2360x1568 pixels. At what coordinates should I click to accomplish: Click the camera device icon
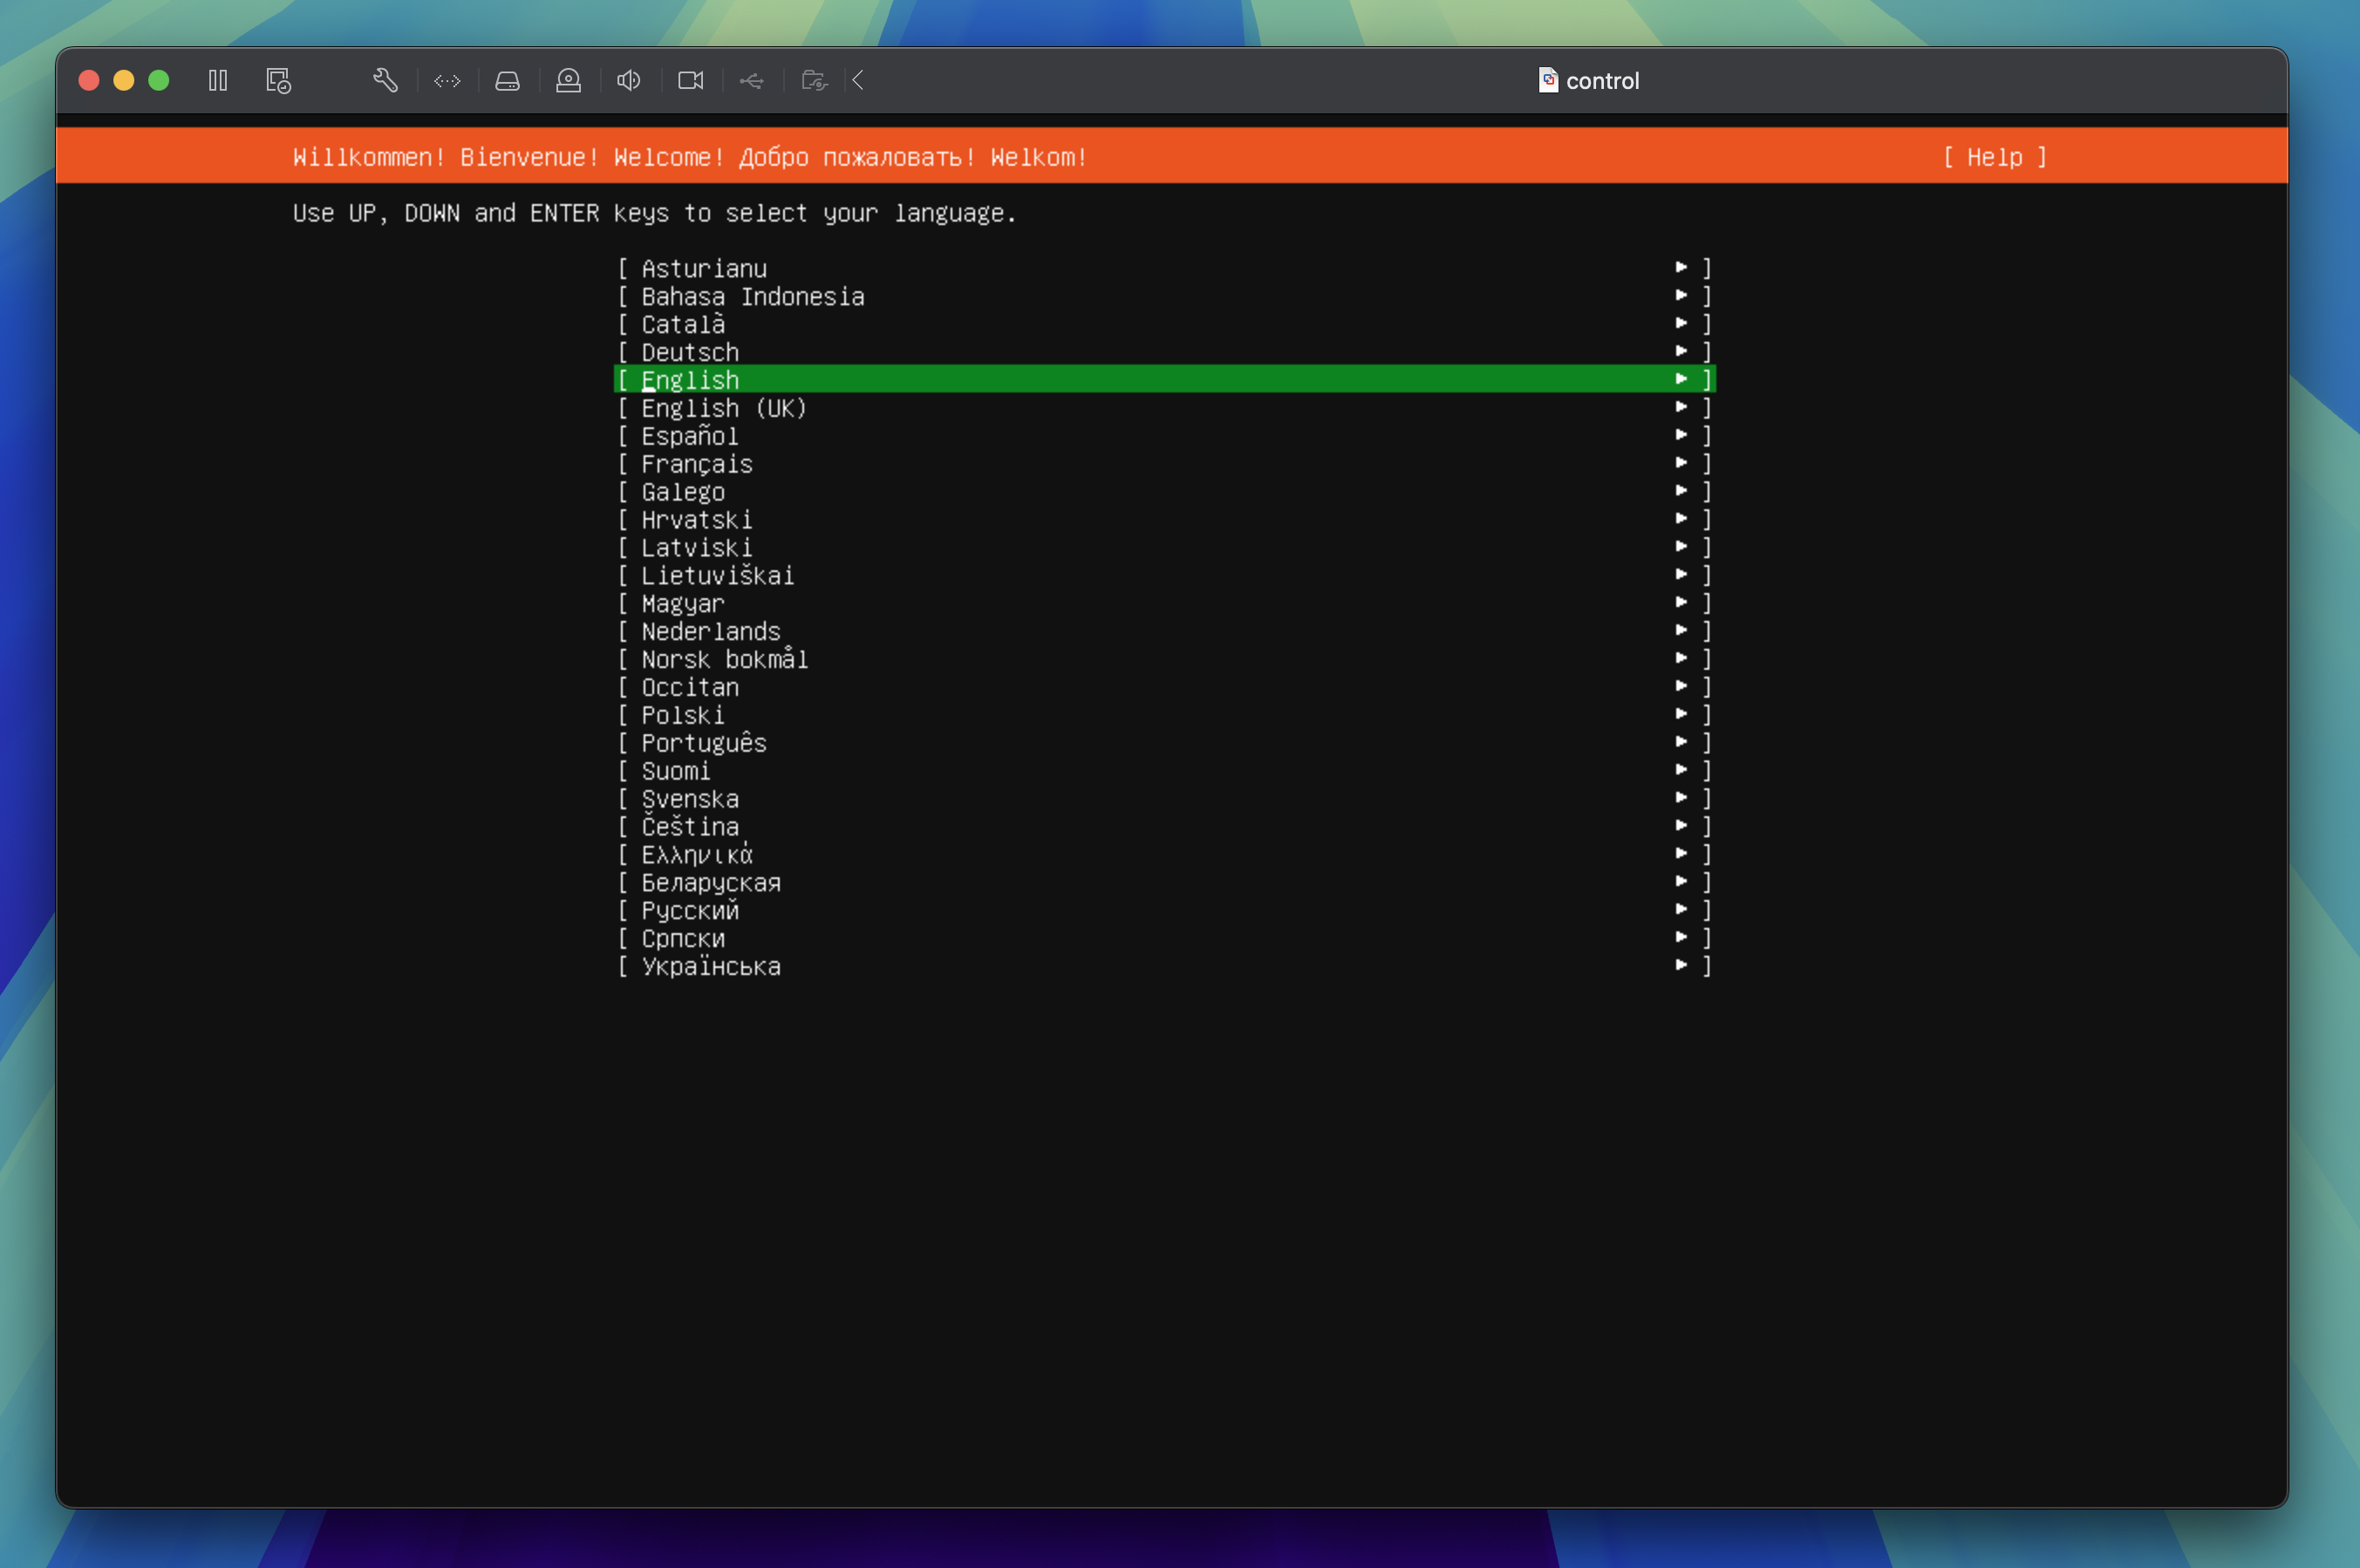click(690, 80)
